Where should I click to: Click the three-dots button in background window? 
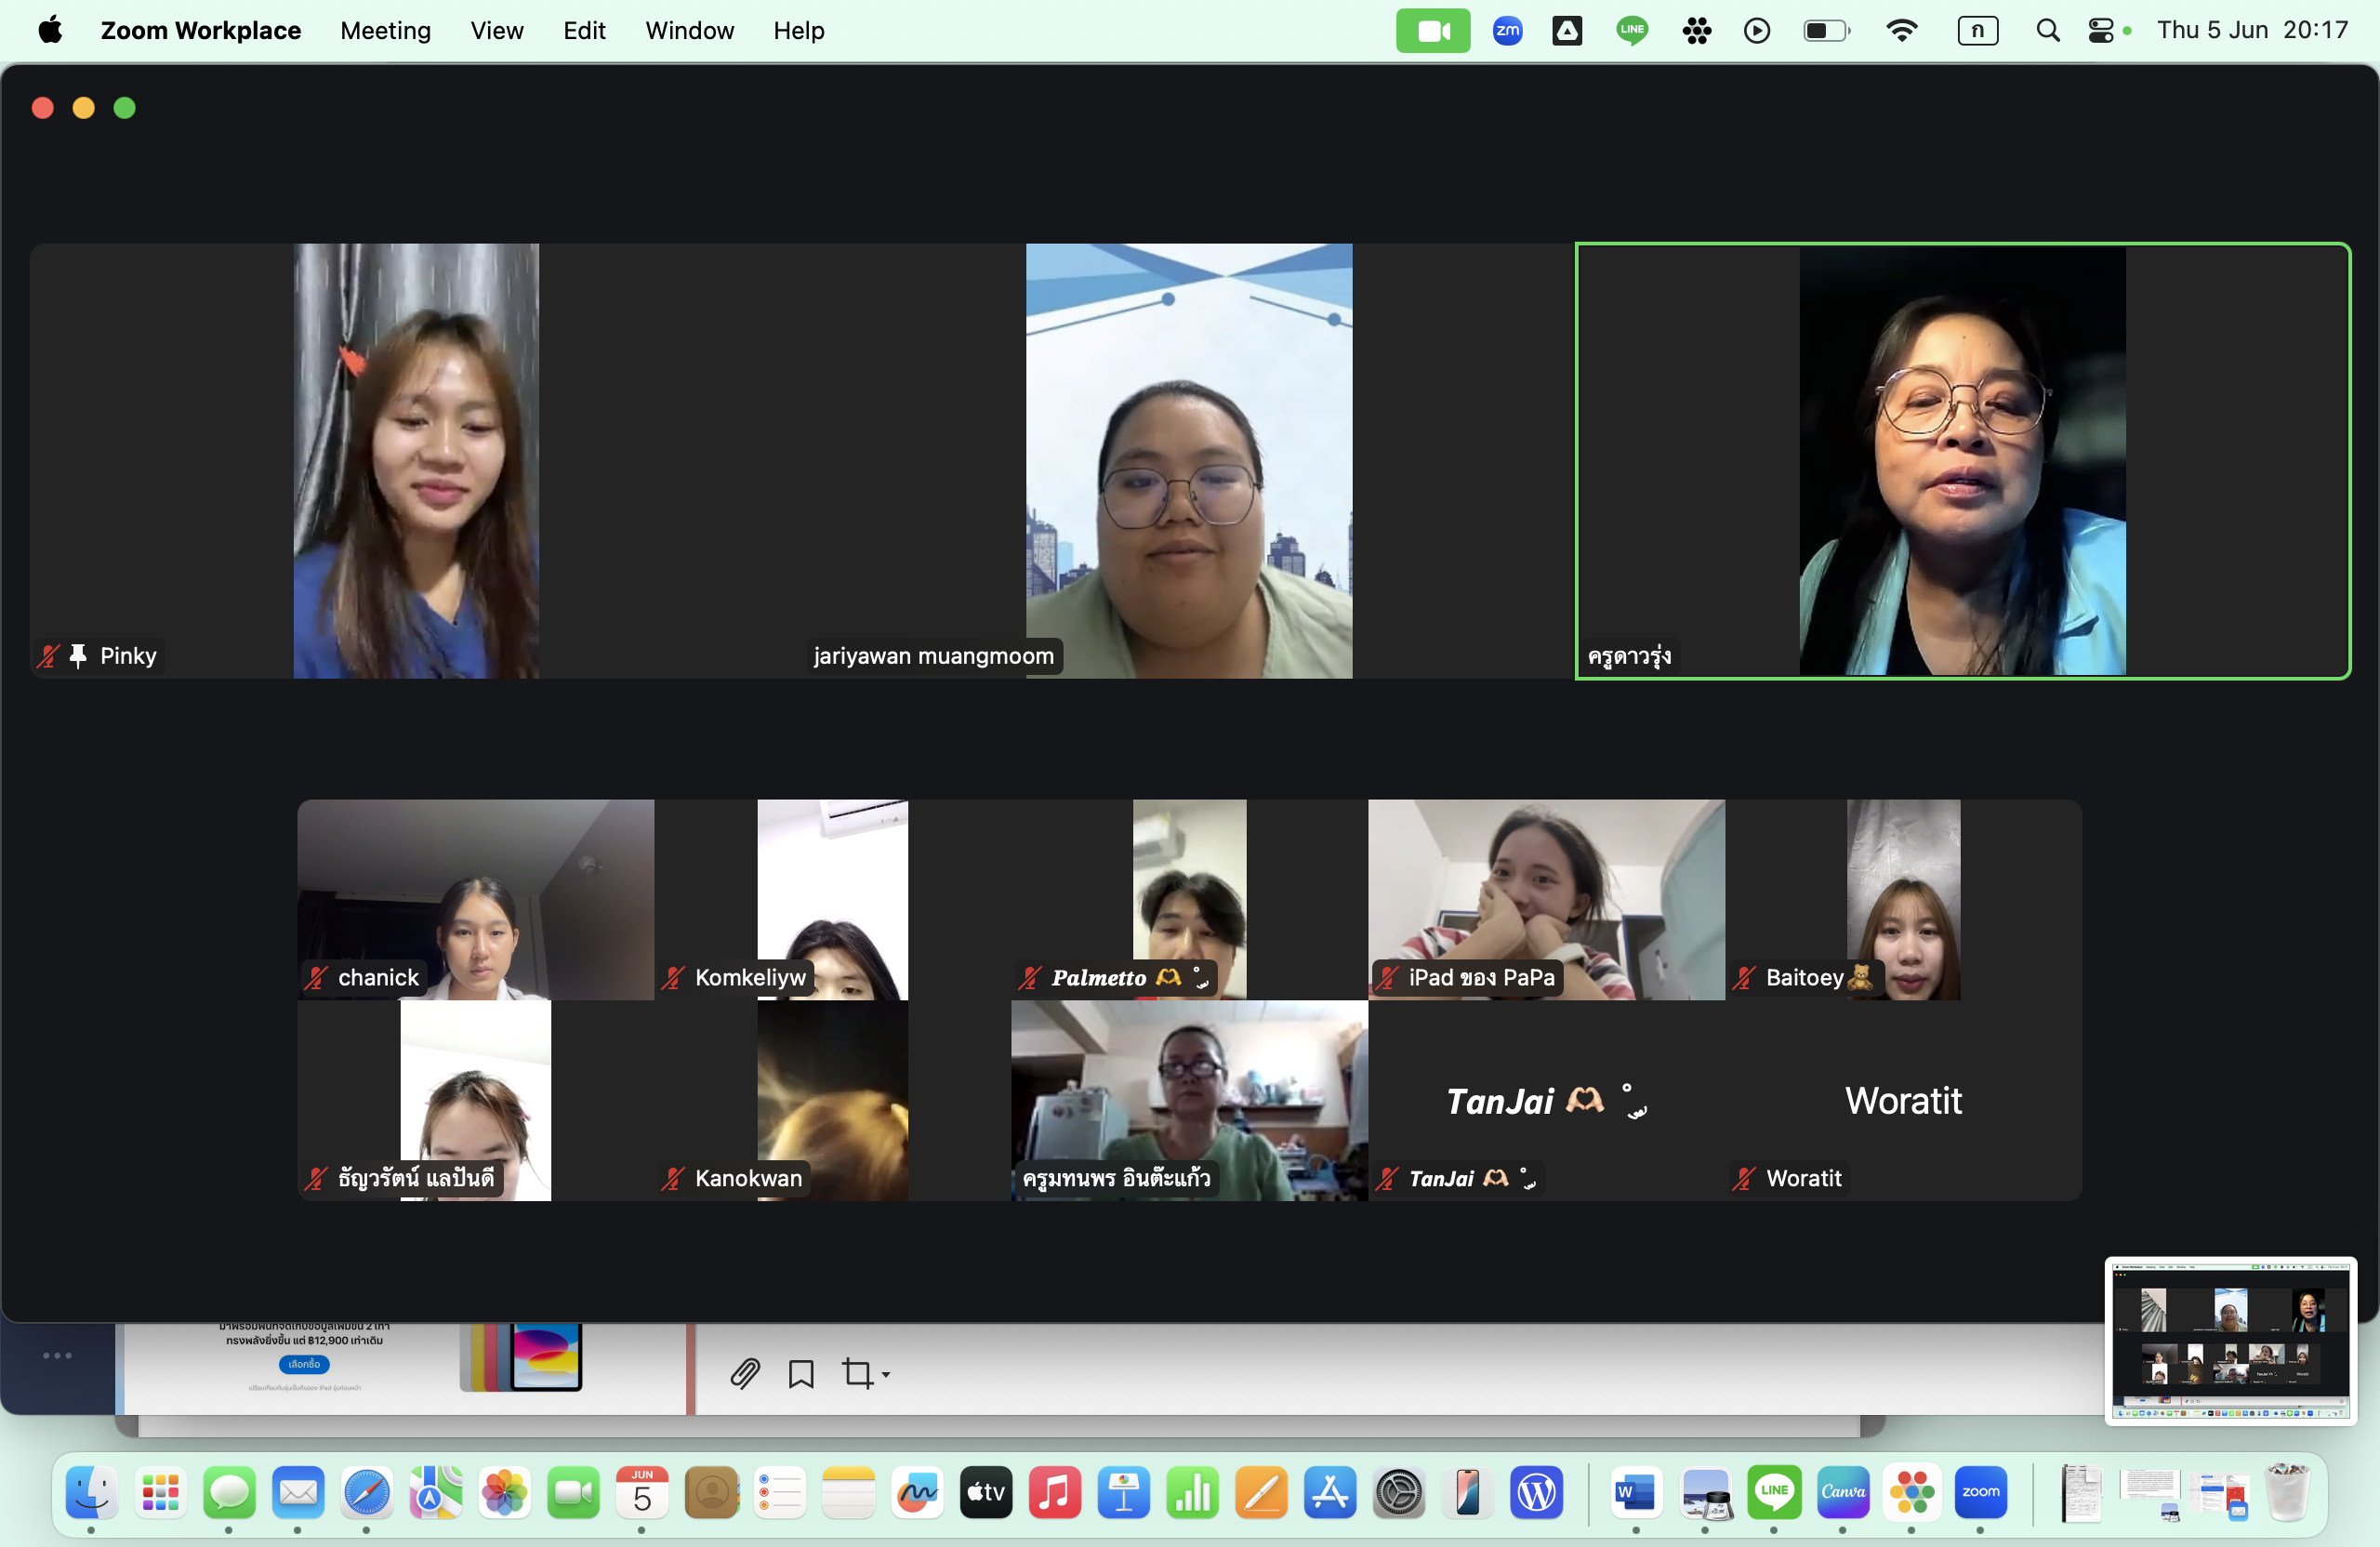(57, 1355)
